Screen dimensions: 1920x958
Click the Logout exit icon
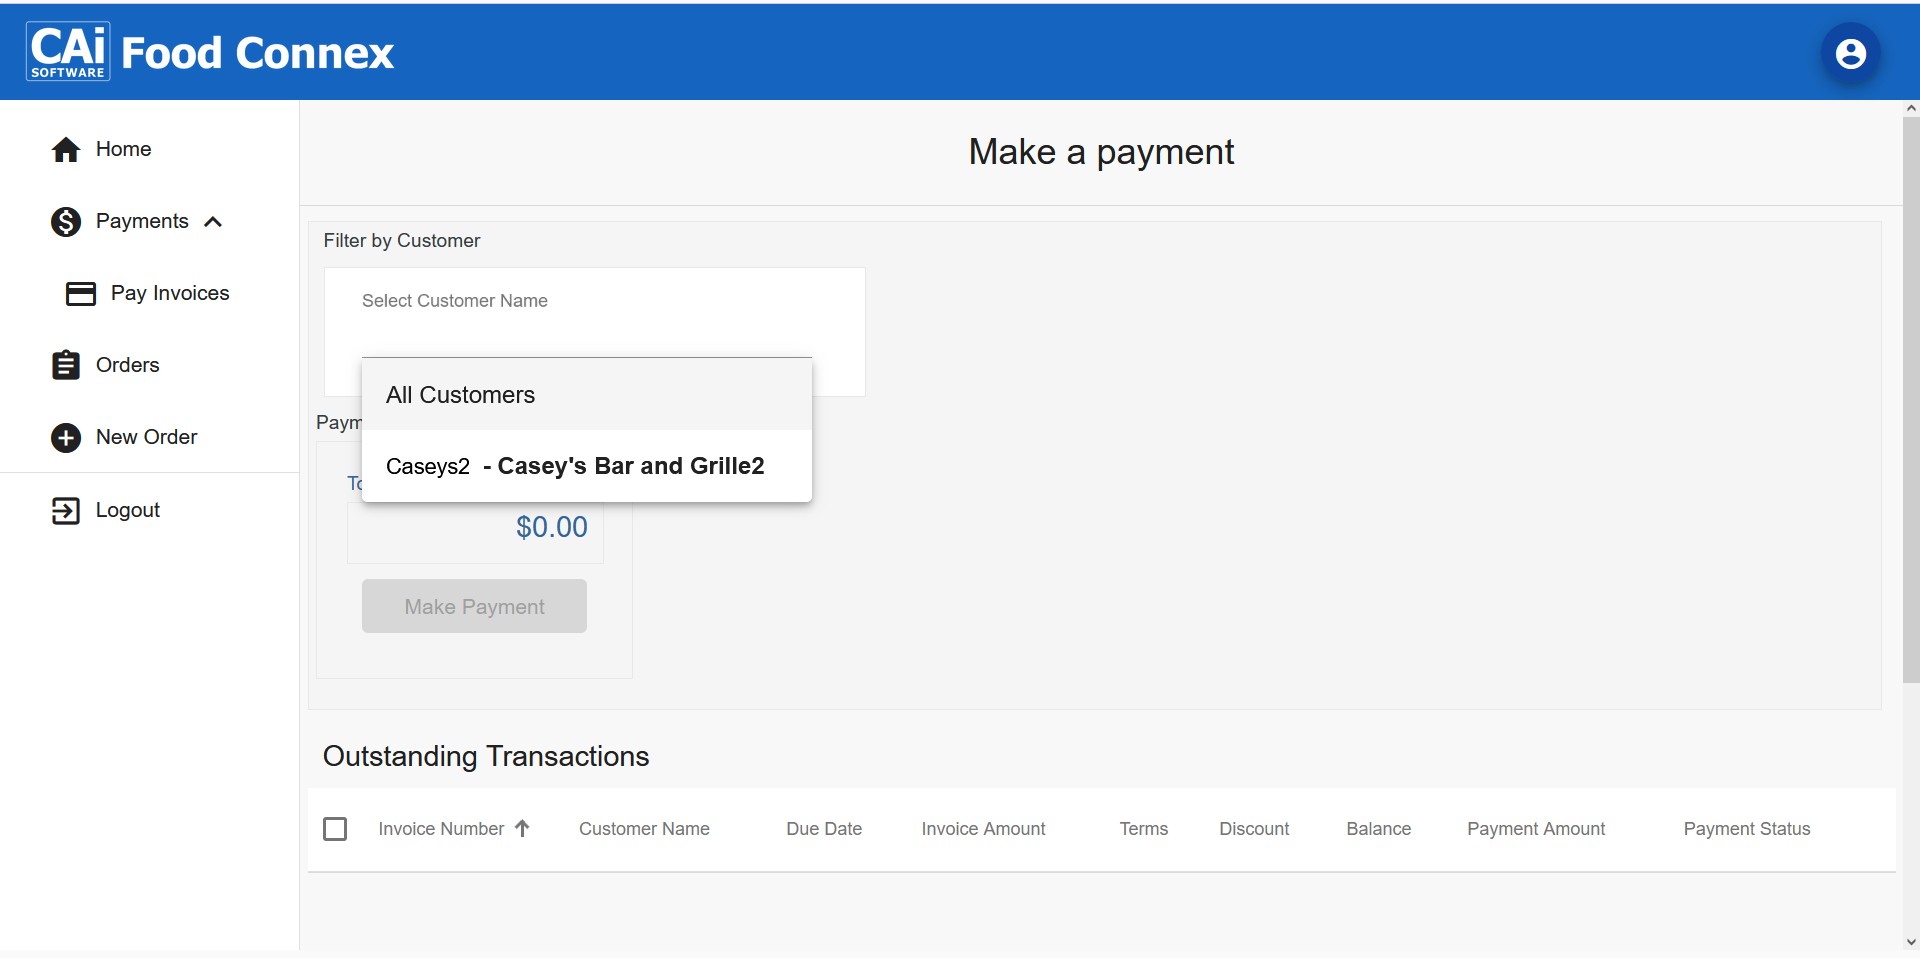[x=66, y=511]
